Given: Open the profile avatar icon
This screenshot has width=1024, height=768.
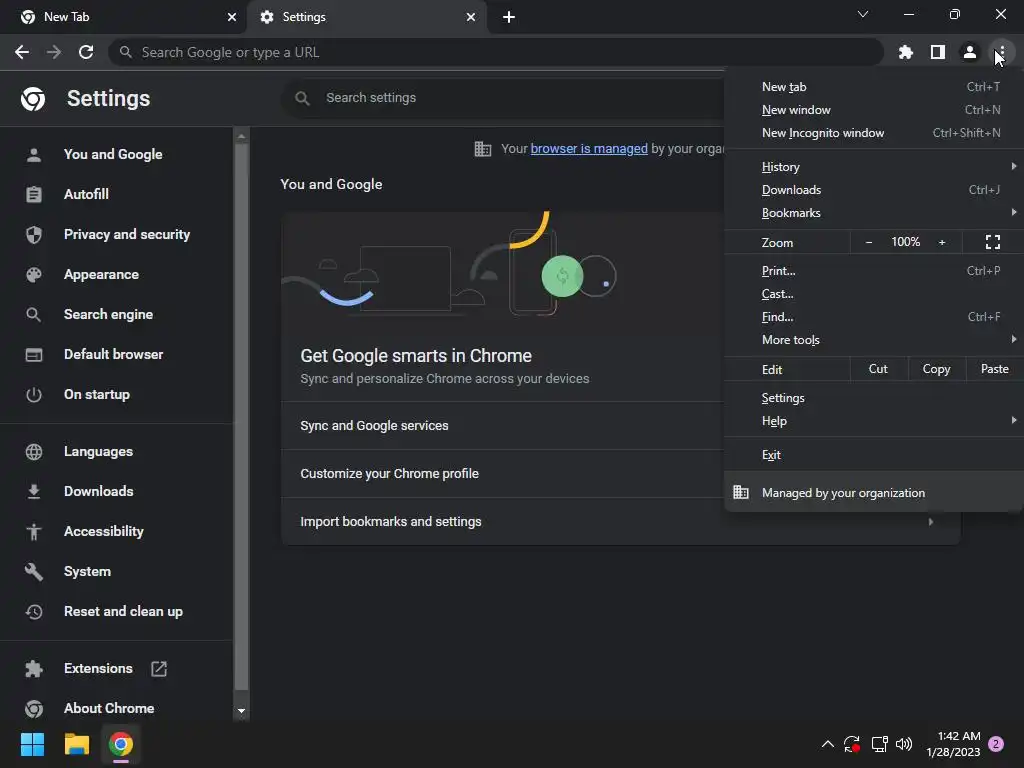Looking at the screenshot, I should (969, 52).
